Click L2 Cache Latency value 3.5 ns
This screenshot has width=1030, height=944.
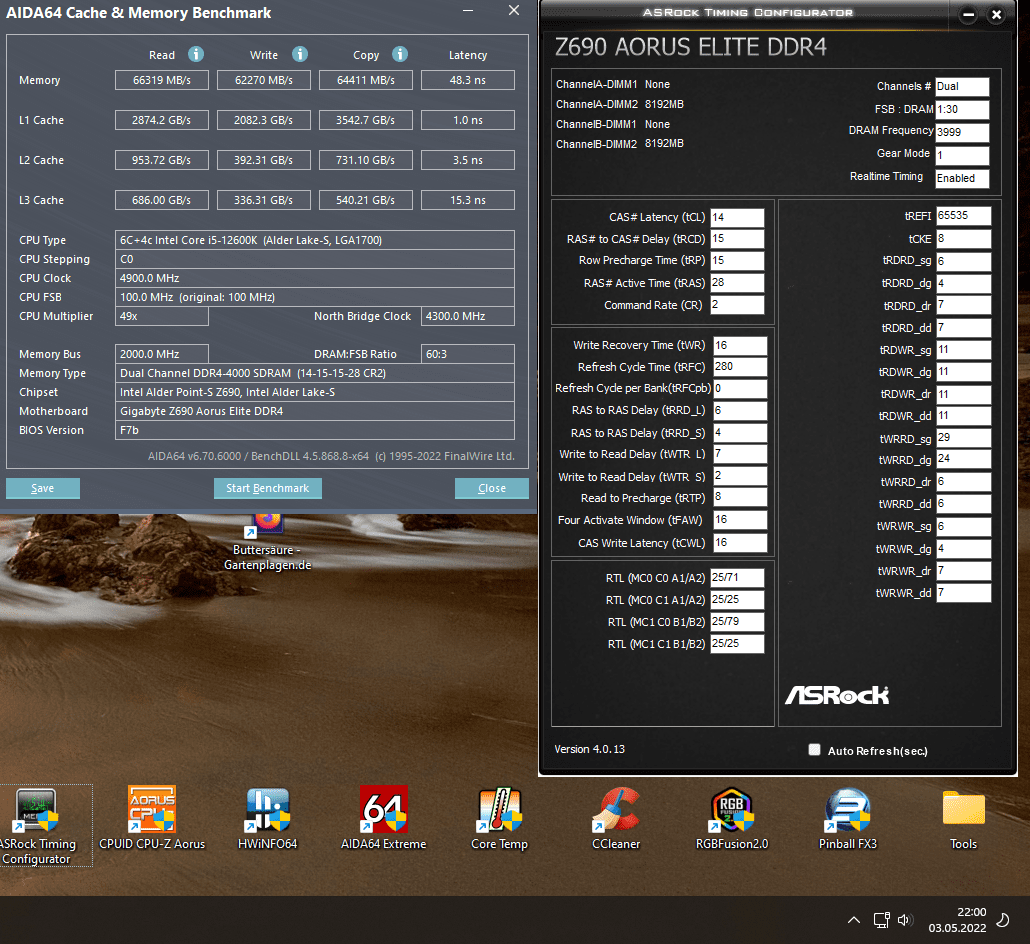pyautogui.click(x=468, y=160)
